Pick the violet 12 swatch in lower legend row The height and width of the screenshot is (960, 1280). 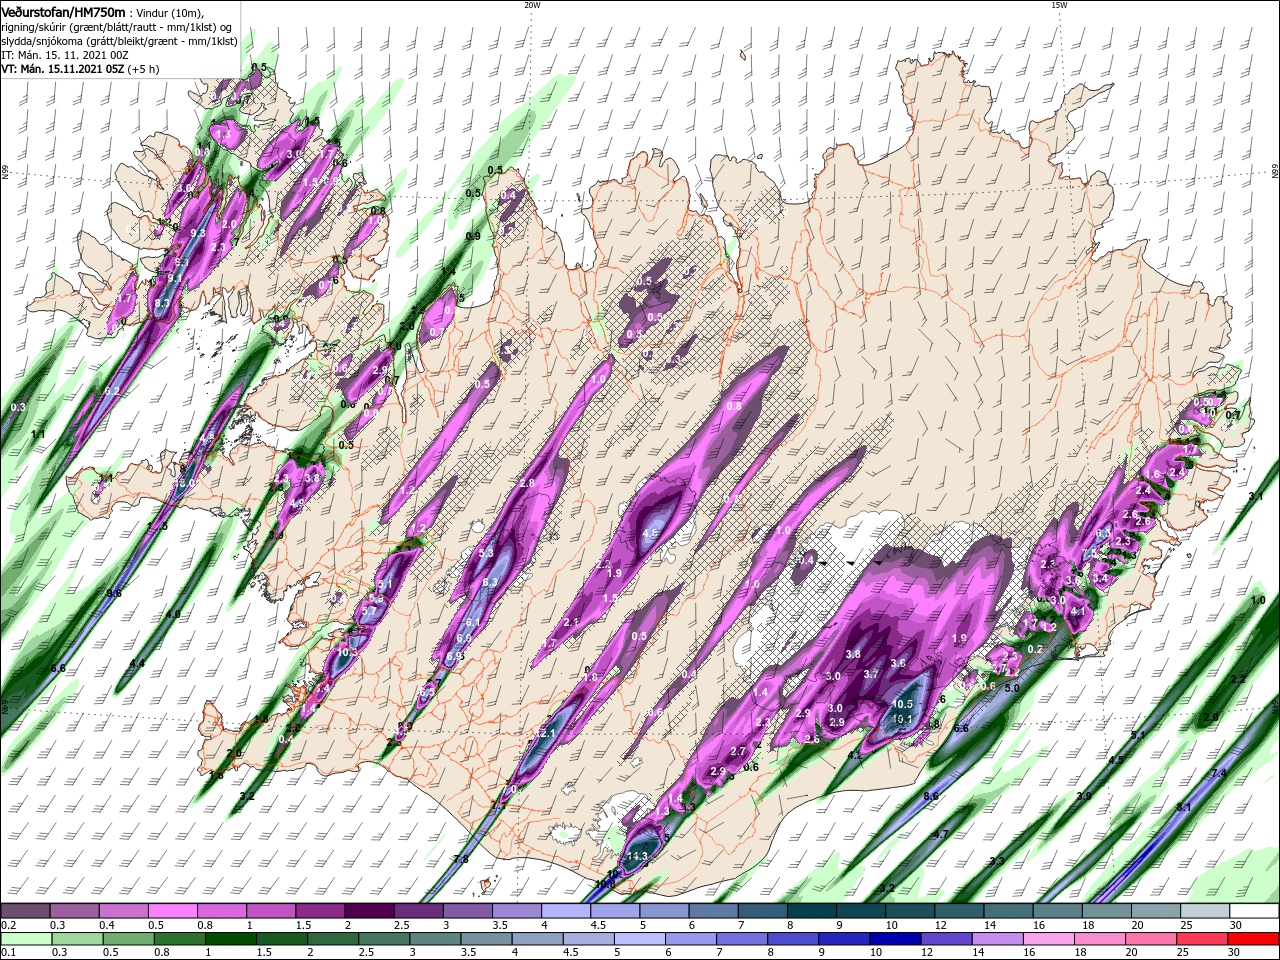[x=947, y=939]
